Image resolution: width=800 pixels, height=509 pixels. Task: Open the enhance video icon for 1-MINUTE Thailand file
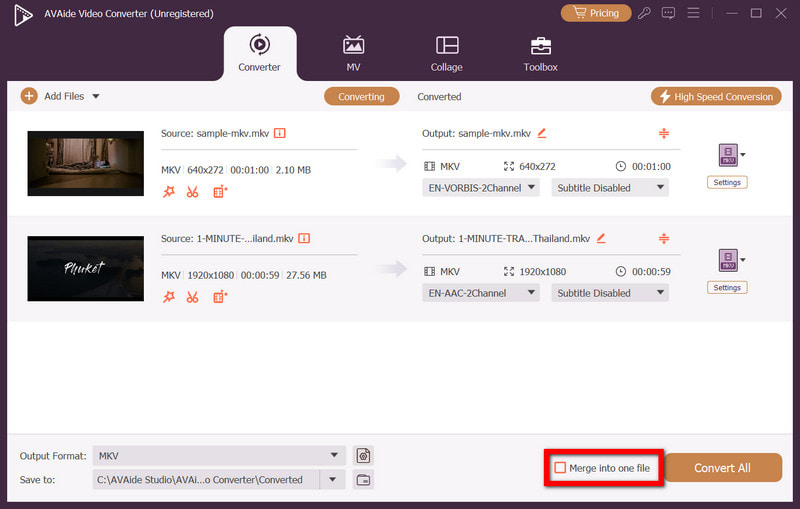click(x=220, y=297)
